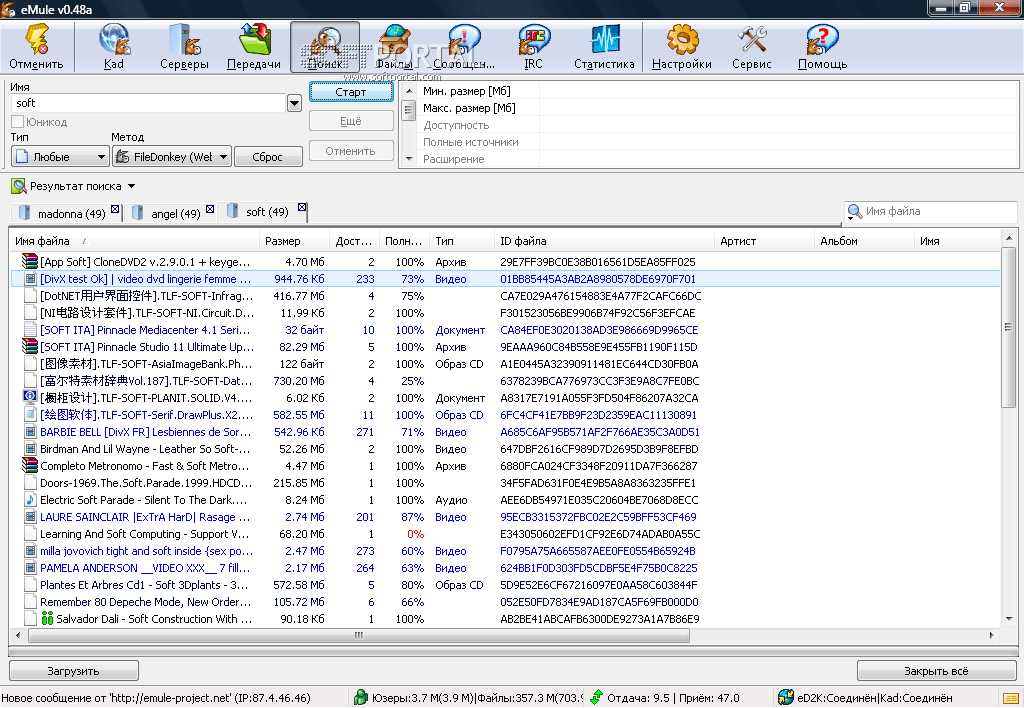Screen dimensions: 1024x708
Task: Close the madonna (49) tab
Action: pyautogui.click(x=115, y=209)
